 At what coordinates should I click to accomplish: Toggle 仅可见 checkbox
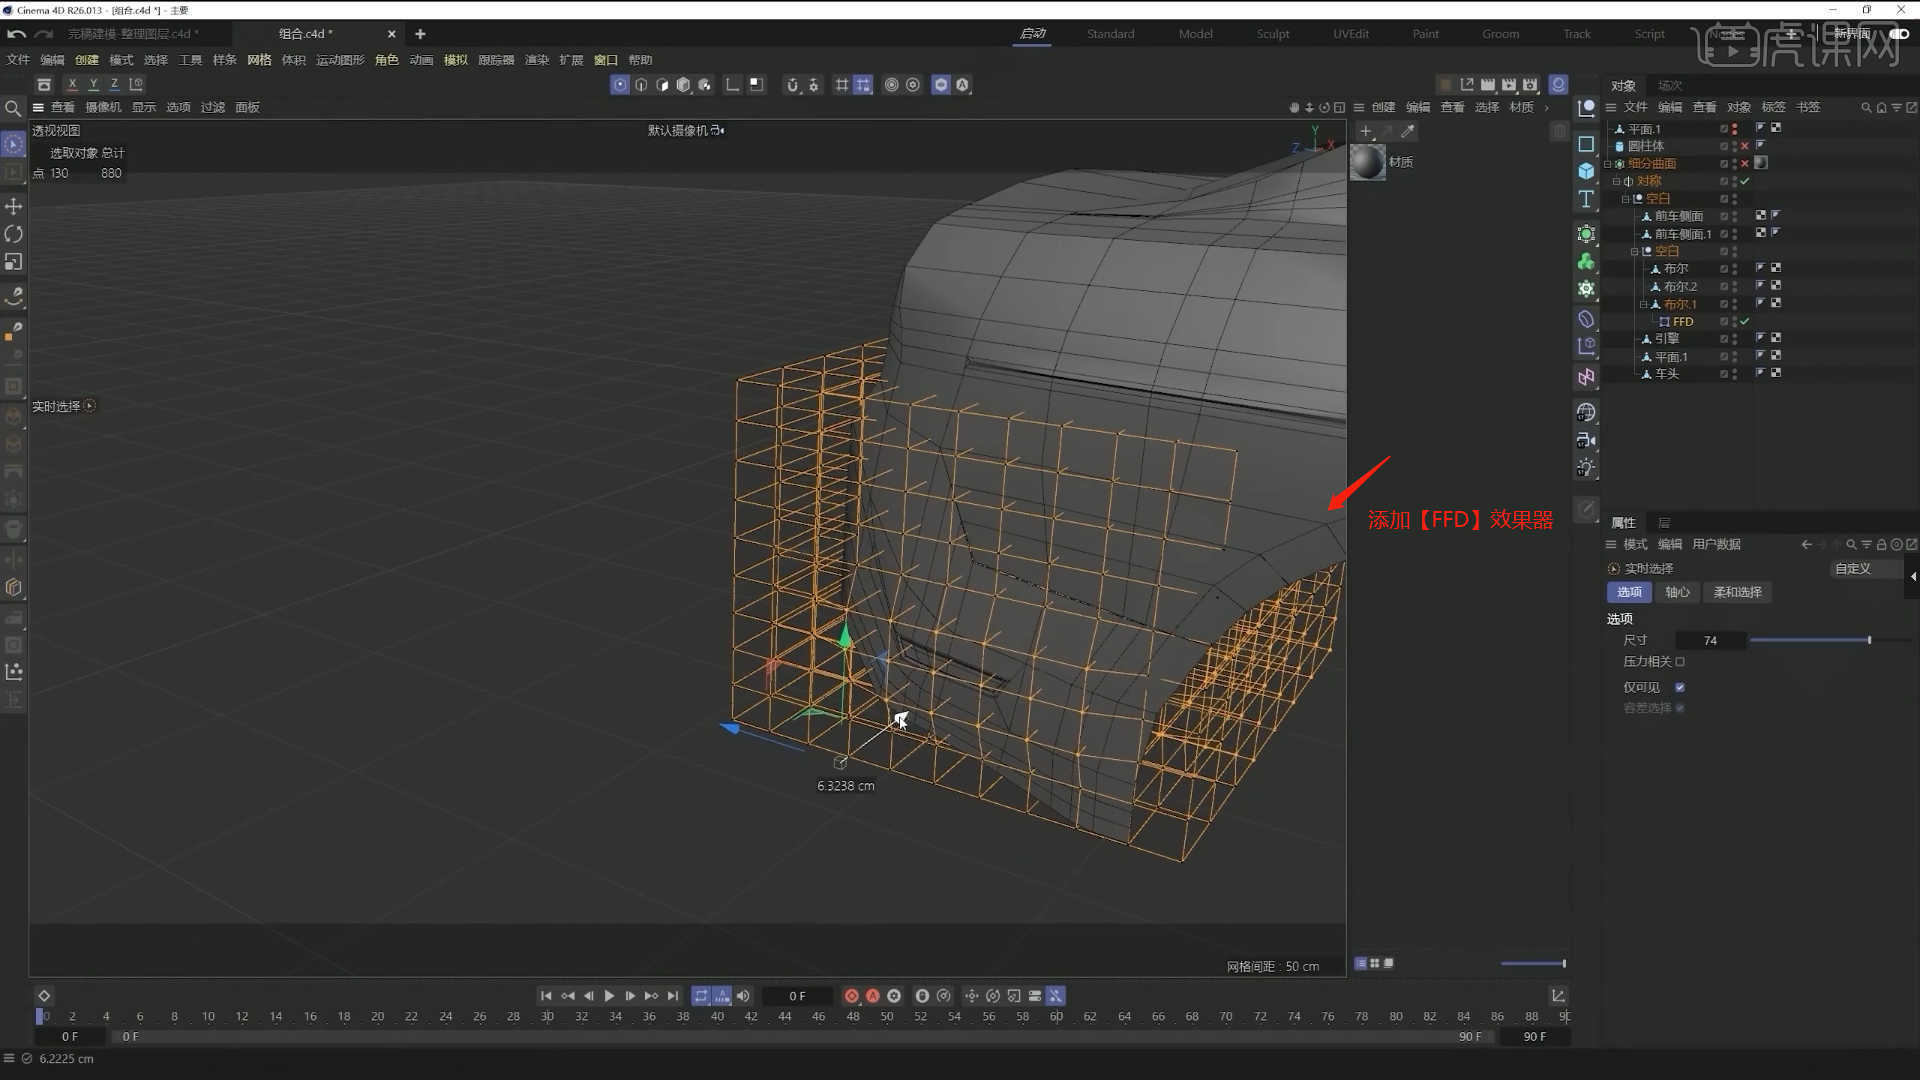tap(1680, 688)
